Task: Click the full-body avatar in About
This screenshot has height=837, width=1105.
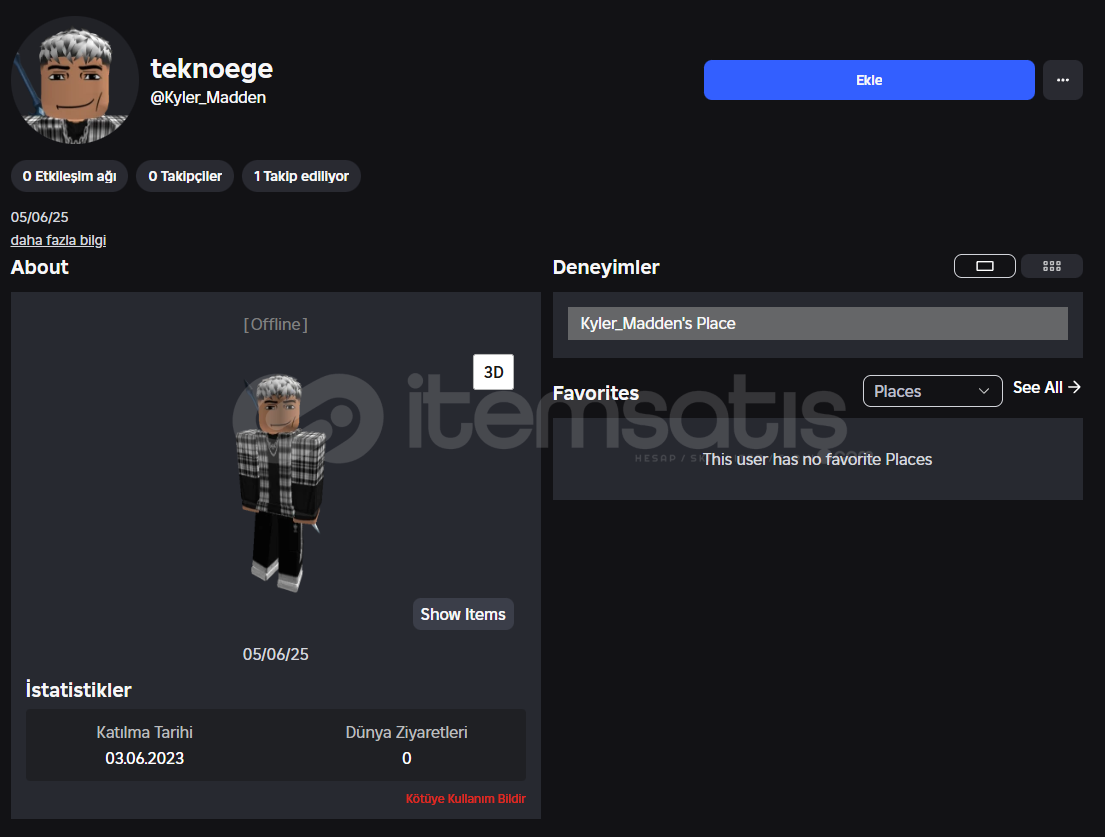Action: [x=281, y=483]
